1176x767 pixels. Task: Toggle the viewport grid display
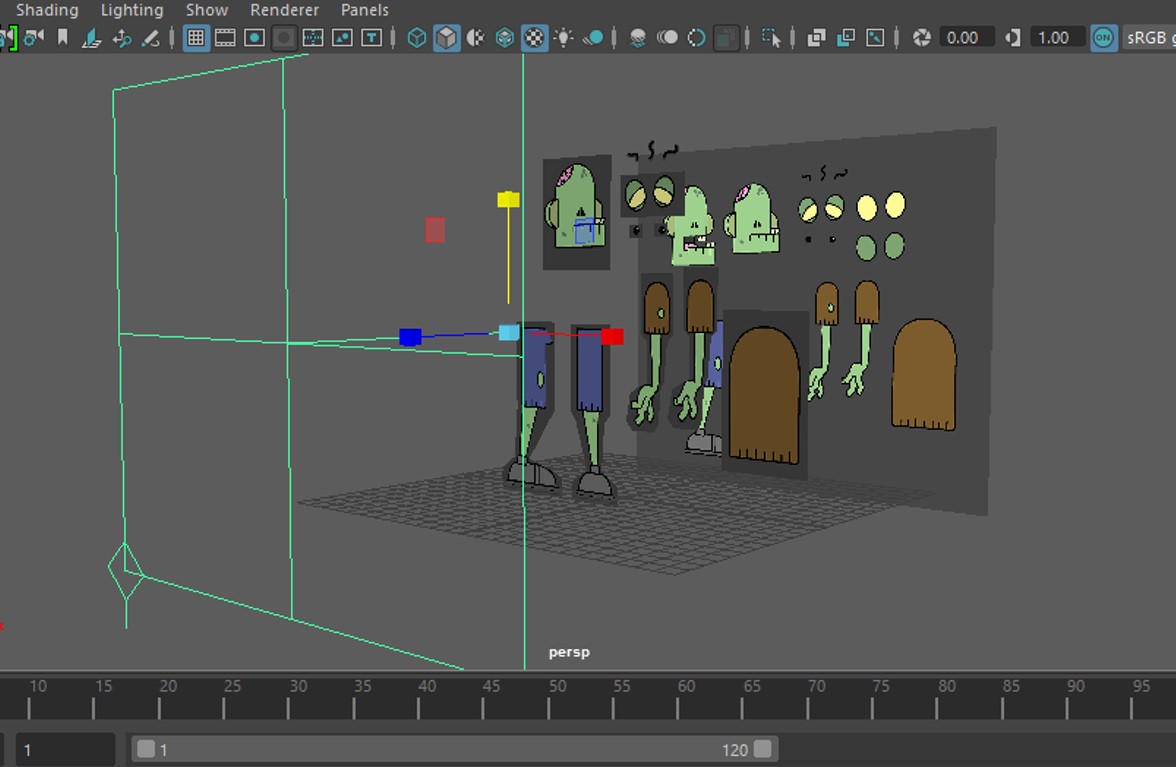click(x=196, y=38)
